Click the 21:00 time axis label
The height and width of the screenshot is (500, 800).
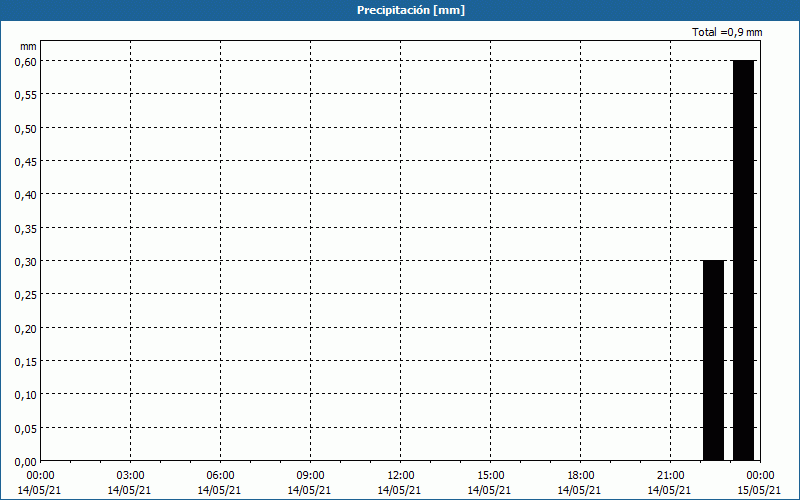click(670, 476)
